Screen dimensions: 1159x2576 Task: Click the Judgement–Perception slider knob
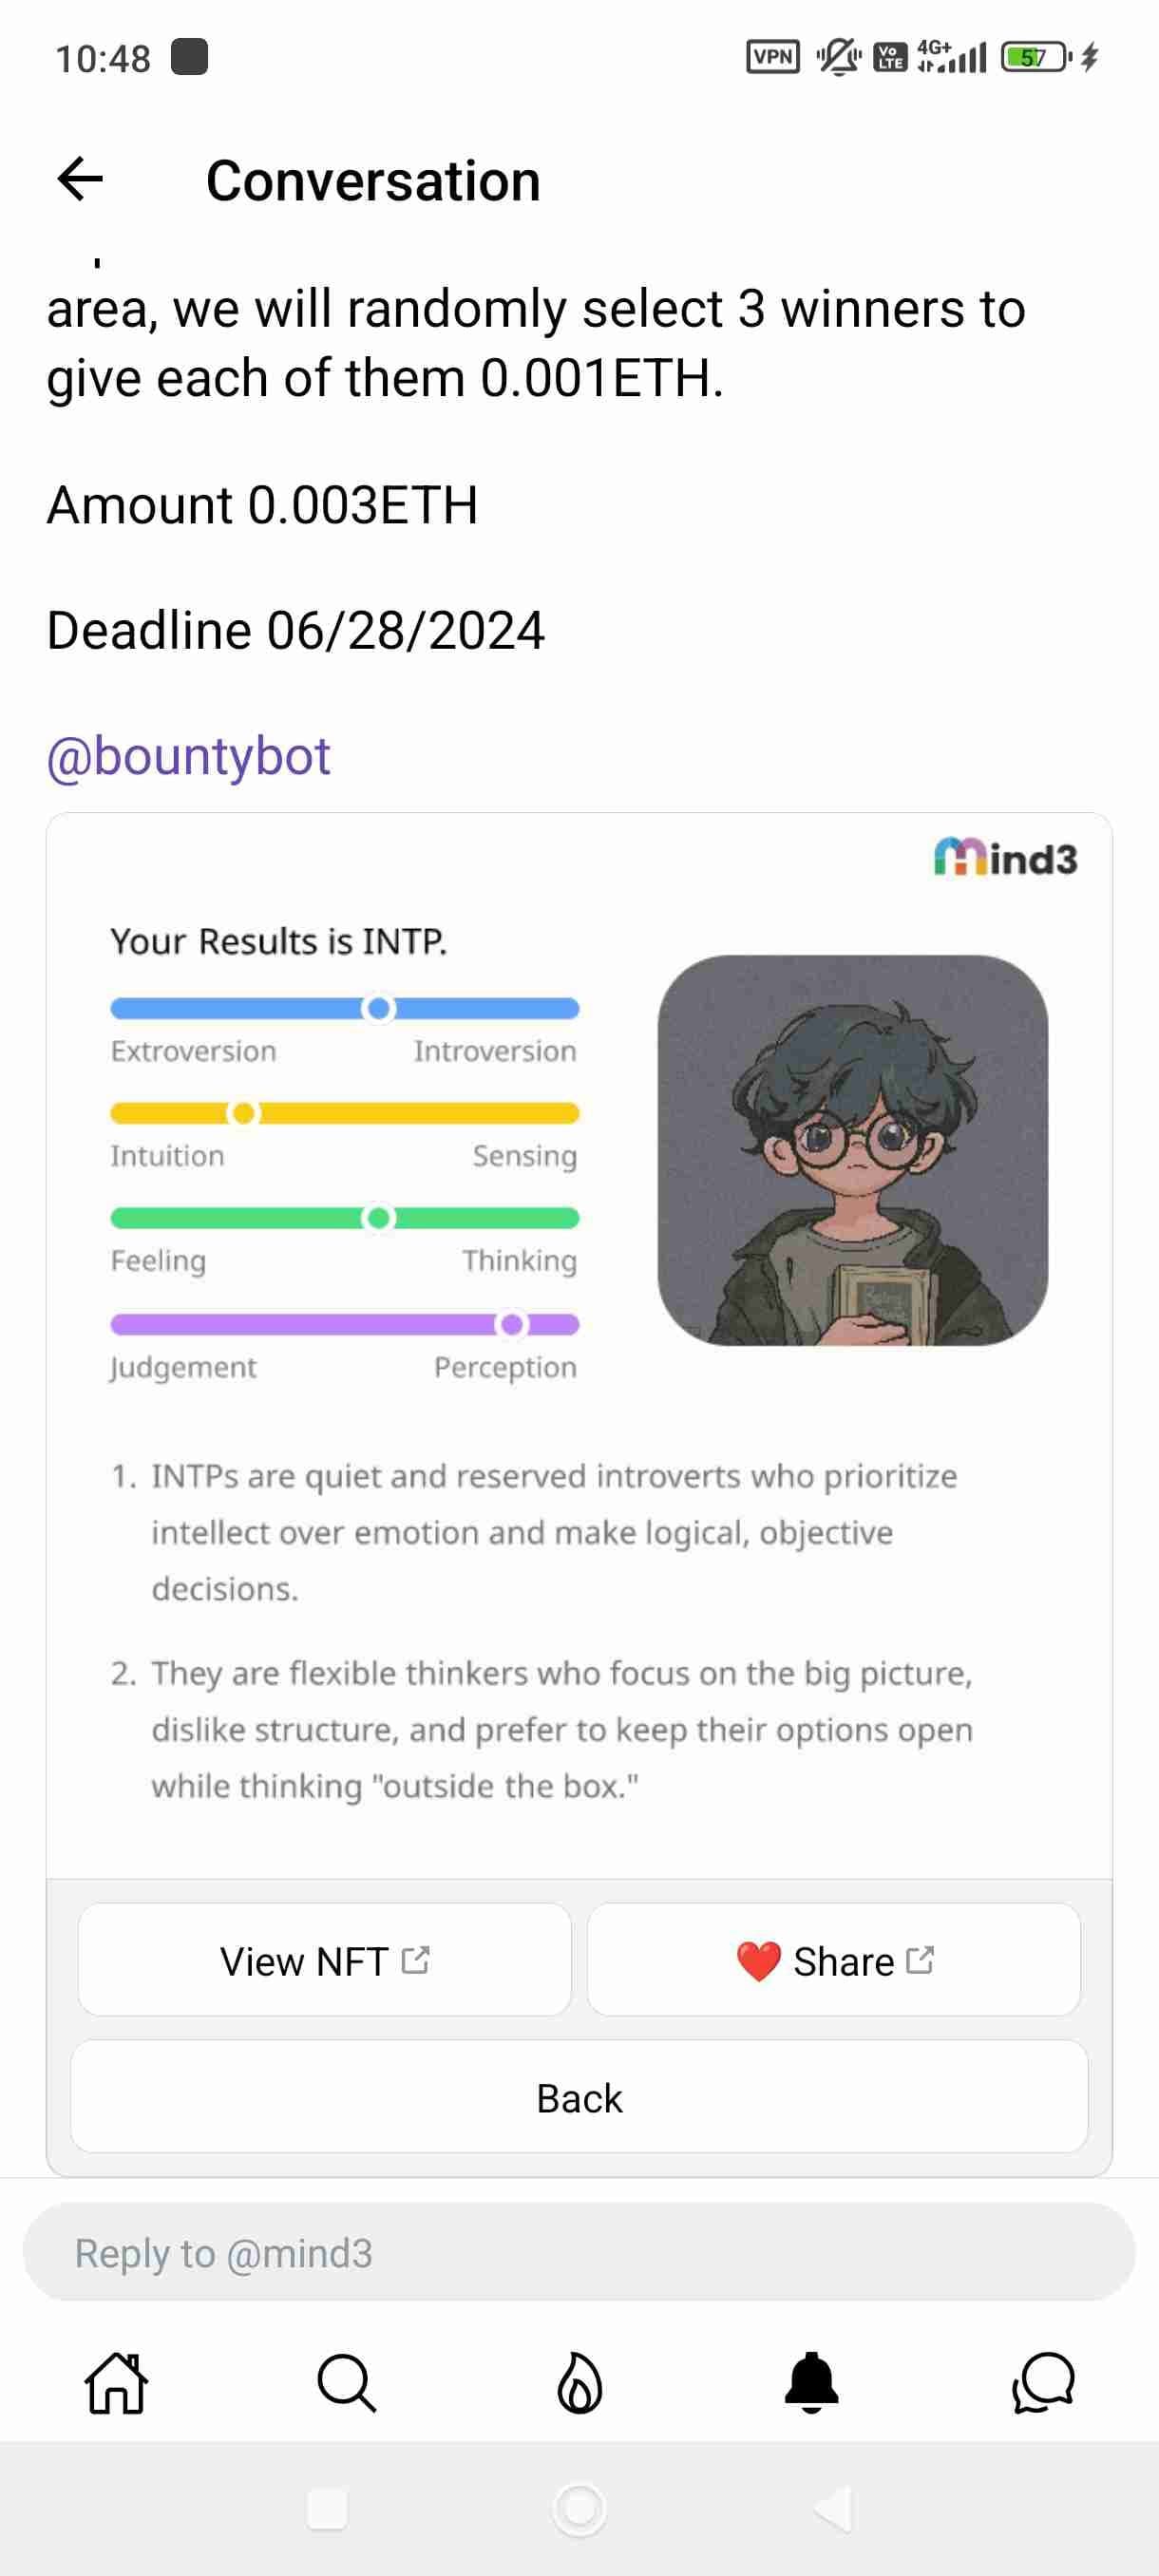pyautogui.click(x=512, y=1325)
